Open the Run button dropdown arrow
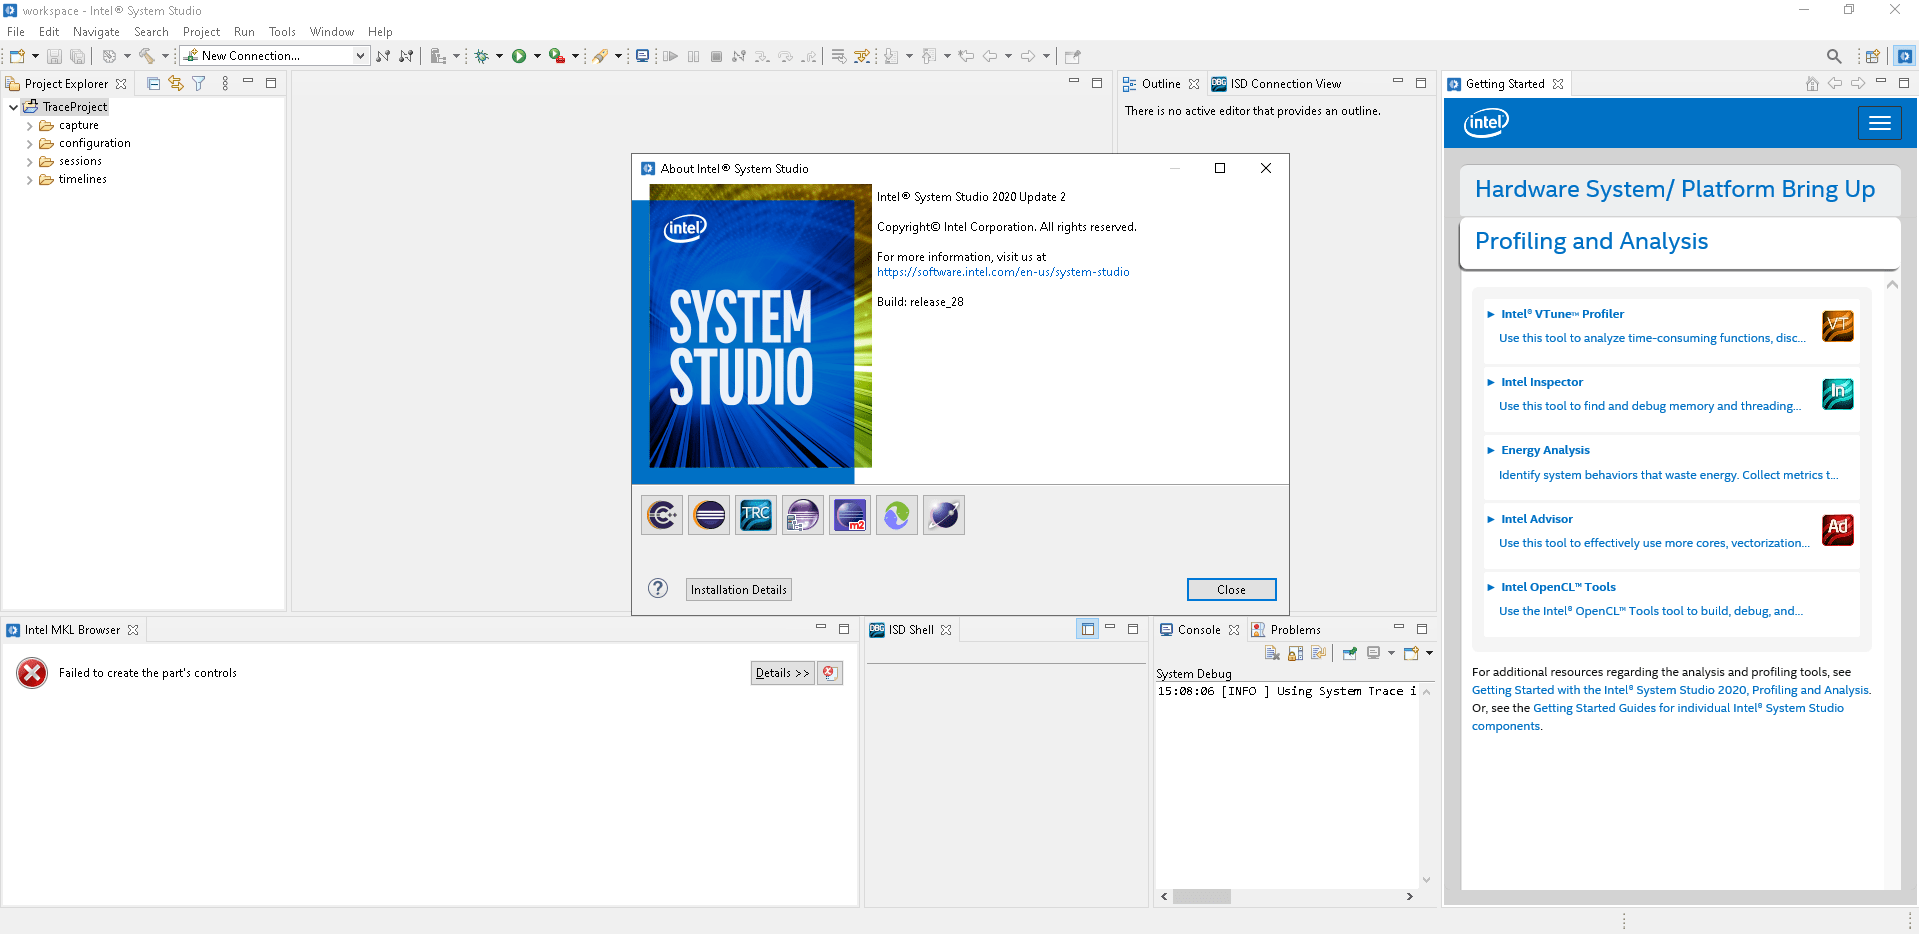1919x934 pixels. coord(537,56)
